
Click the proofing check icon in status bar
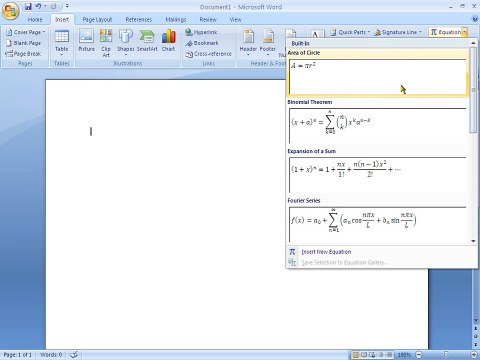click(x=74, y=355)
